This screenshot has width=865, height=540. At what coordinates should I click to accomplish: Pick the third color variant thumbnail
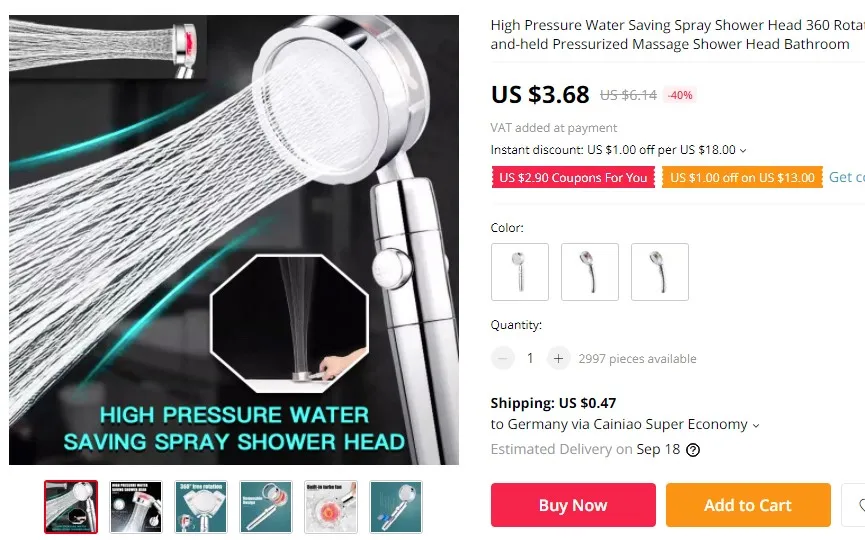(660, 272)
